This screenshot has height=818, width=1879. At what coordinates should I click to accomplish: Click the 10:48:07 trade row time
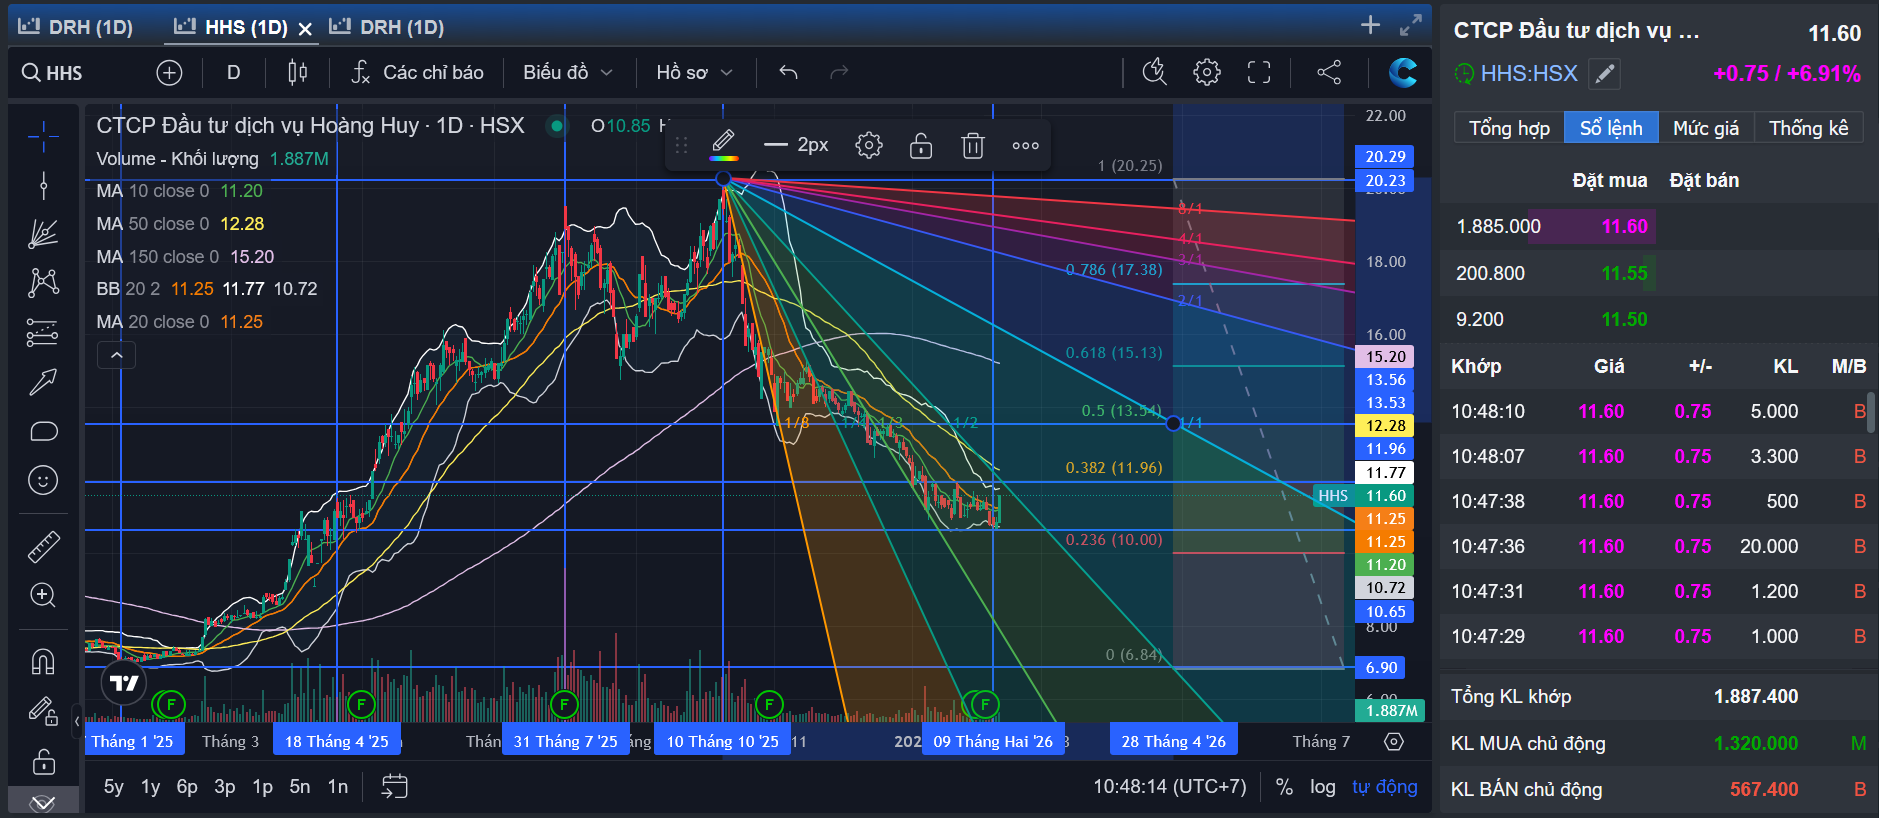point(1488,456)
